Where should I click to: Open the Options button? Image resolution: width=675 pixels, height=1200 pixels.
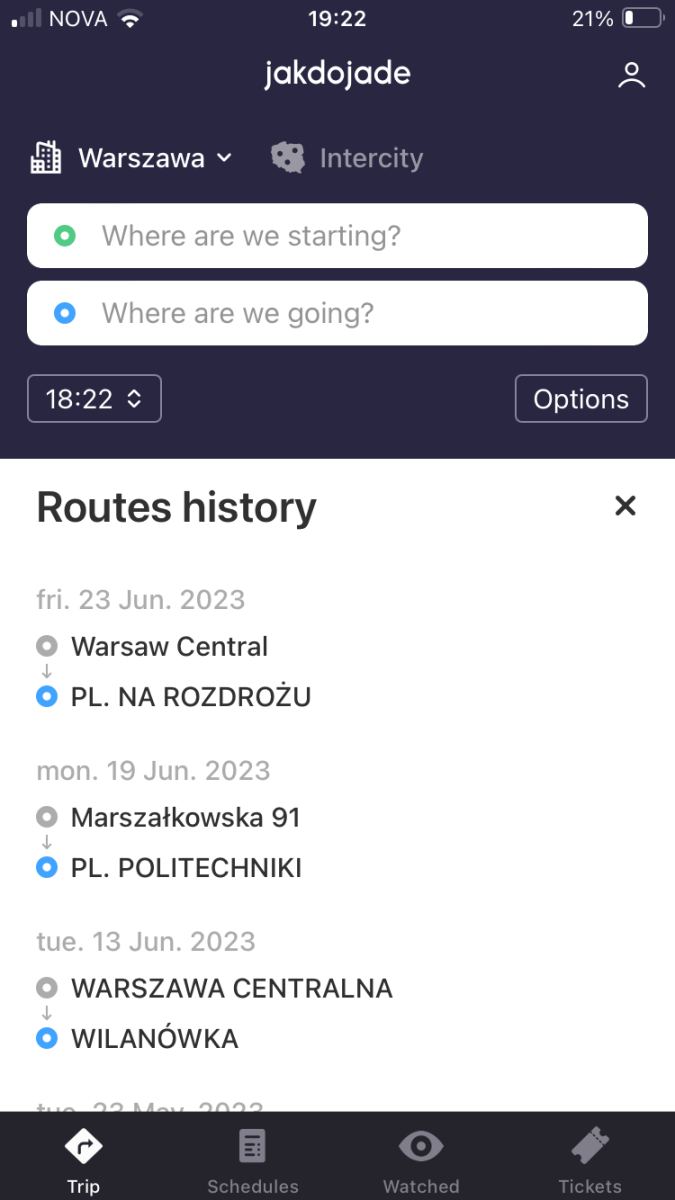coord(581,399)
